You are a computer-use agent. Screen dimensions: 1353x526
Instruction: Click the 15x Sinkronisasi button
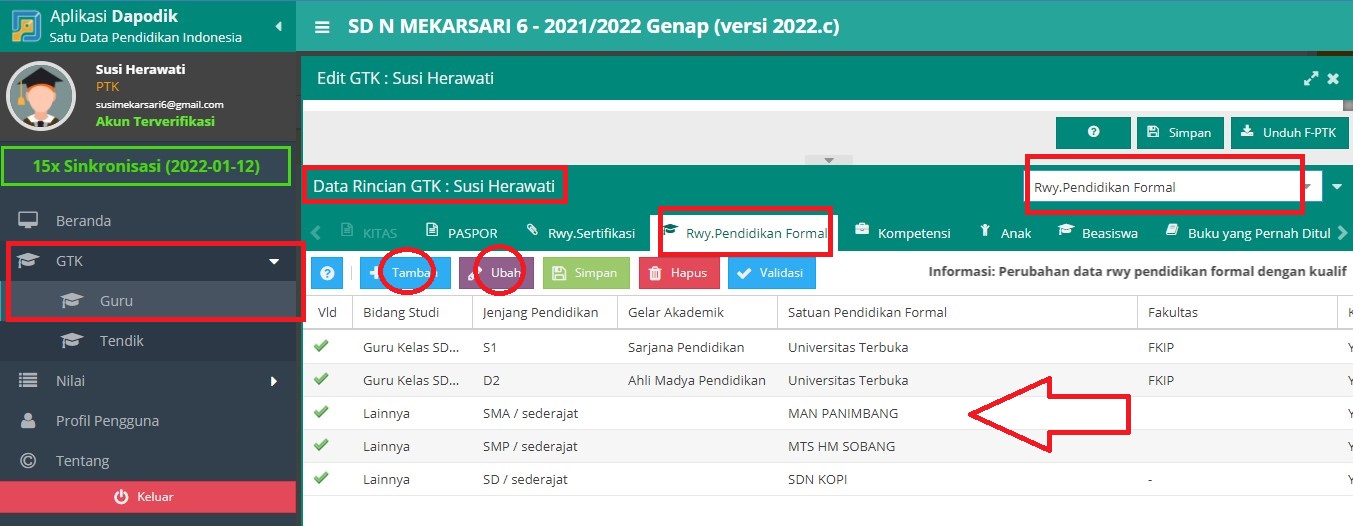pyautogui.click(x=146, y=167)
